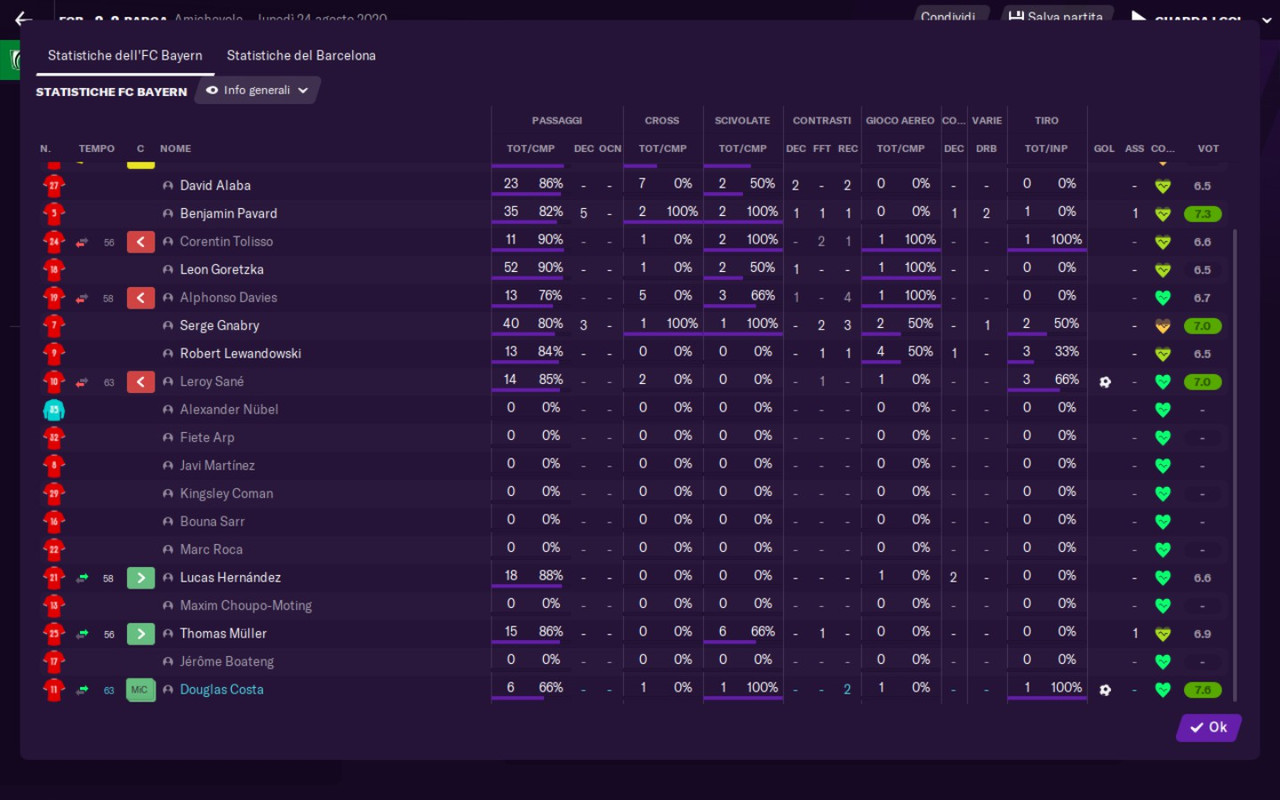Click the green swap arrows icon in Müller's row
The height and width of the screenshot is (800, 1280).
[x=82, y=634]
